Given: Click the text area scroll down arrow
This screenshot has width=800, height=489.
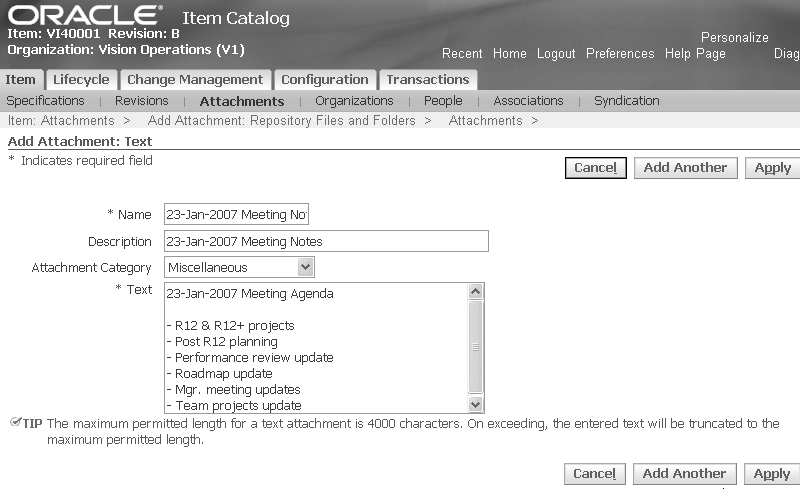Looking at the screenshot, I should [476, 405].
